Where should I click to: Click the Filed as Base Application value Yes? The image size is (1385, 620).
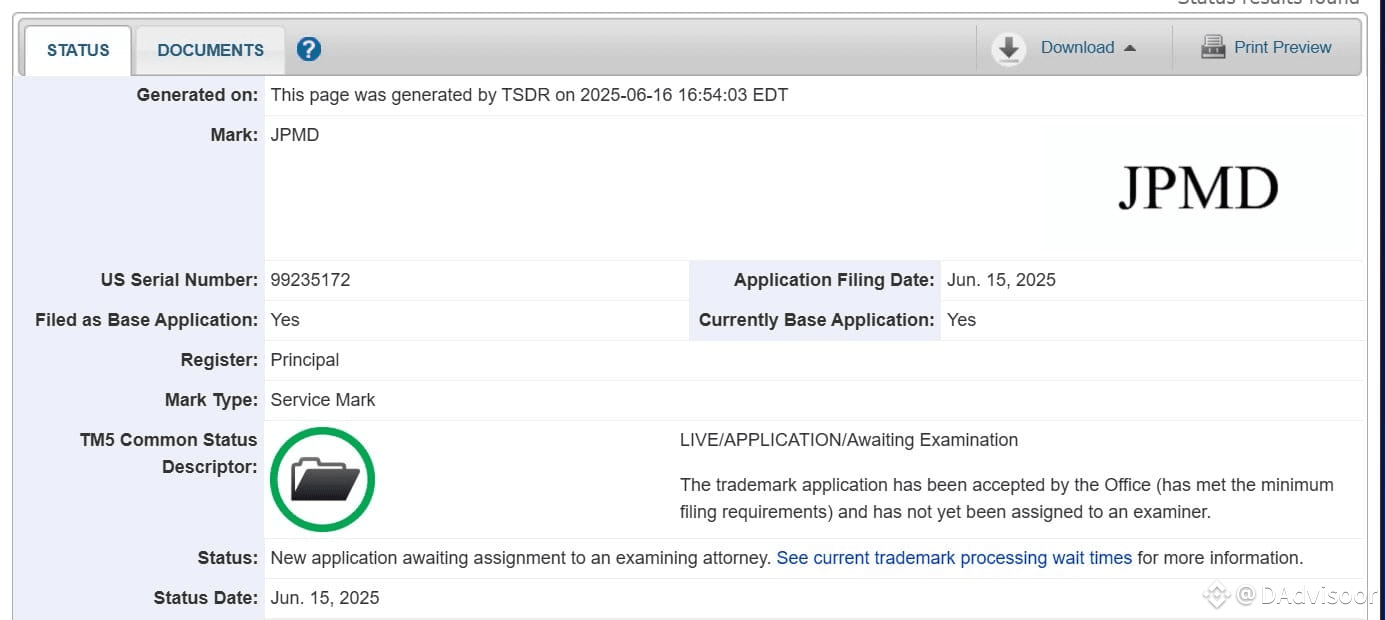coord(285,320)
